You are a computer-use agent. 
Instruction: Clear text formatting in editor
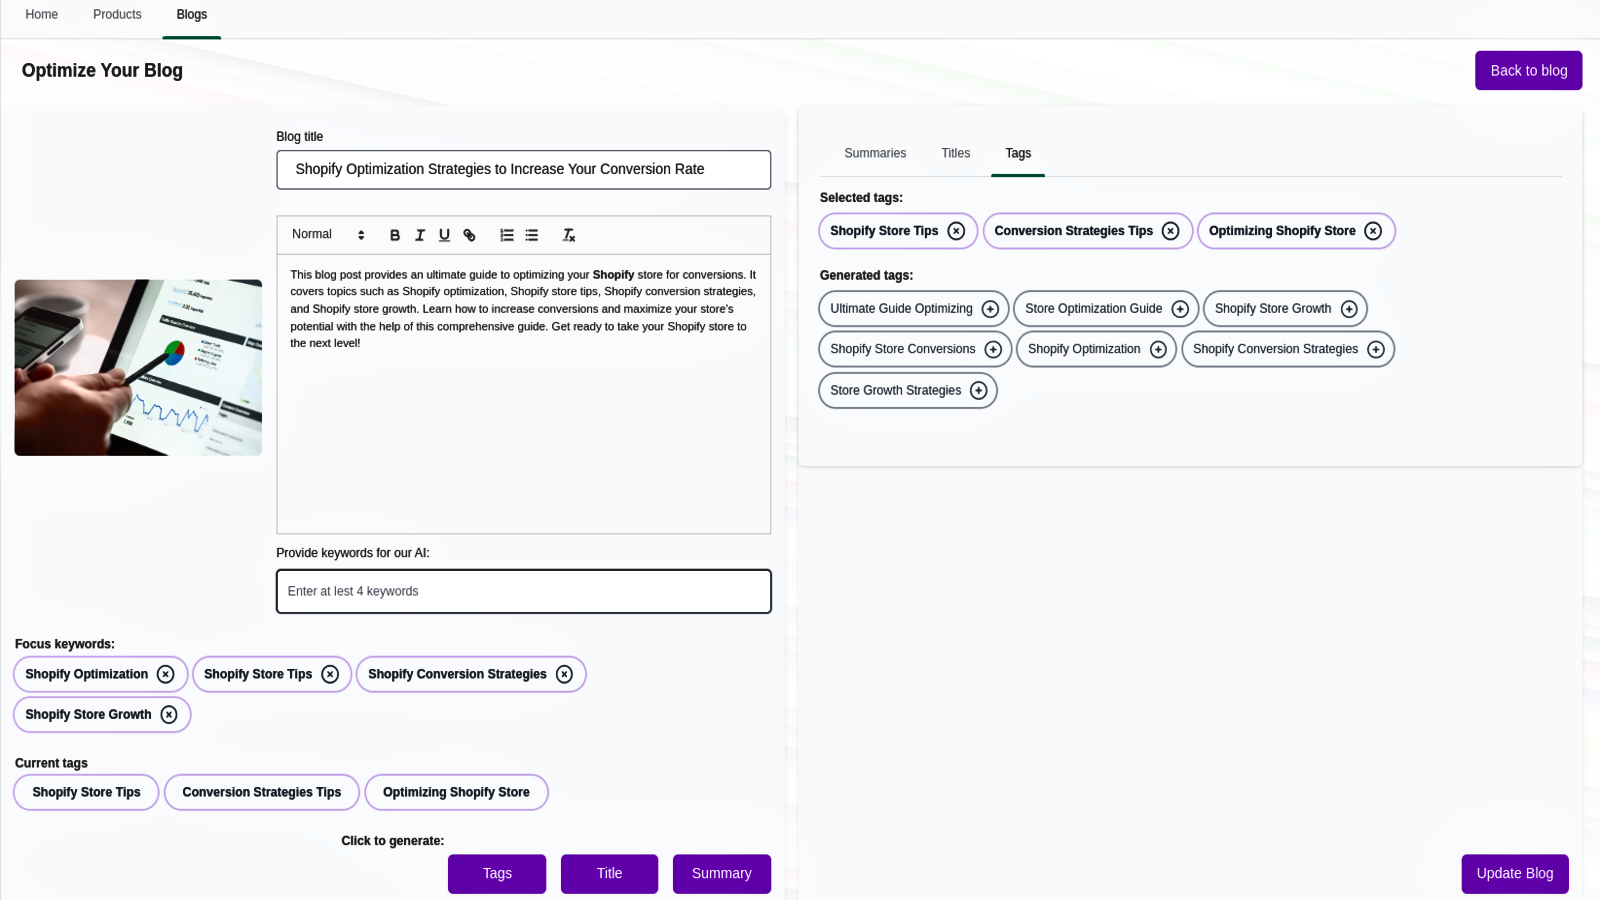tap(569, 235)
